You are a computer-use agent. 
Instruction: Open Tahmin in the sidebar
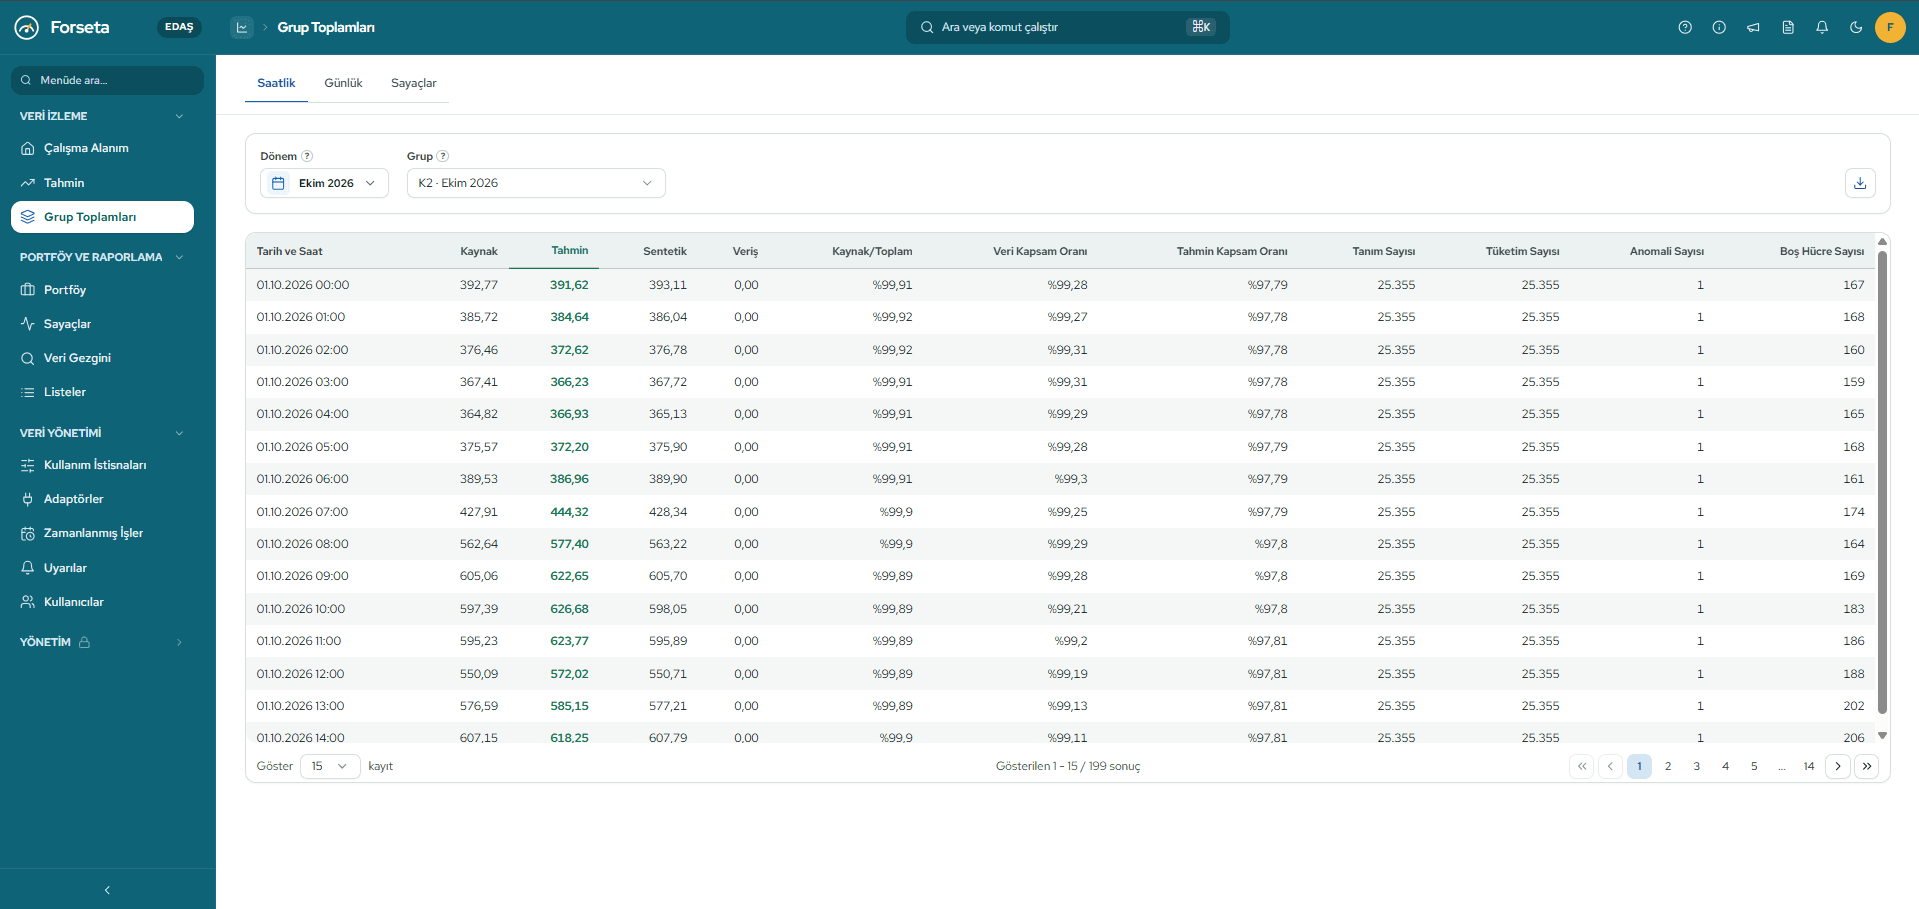102,183
